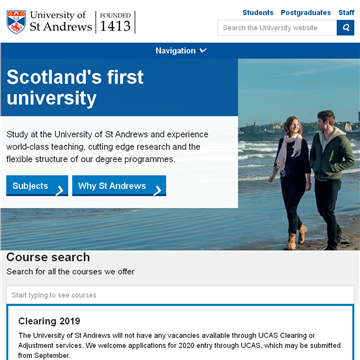Click the Subjects button

pos(37,186)
